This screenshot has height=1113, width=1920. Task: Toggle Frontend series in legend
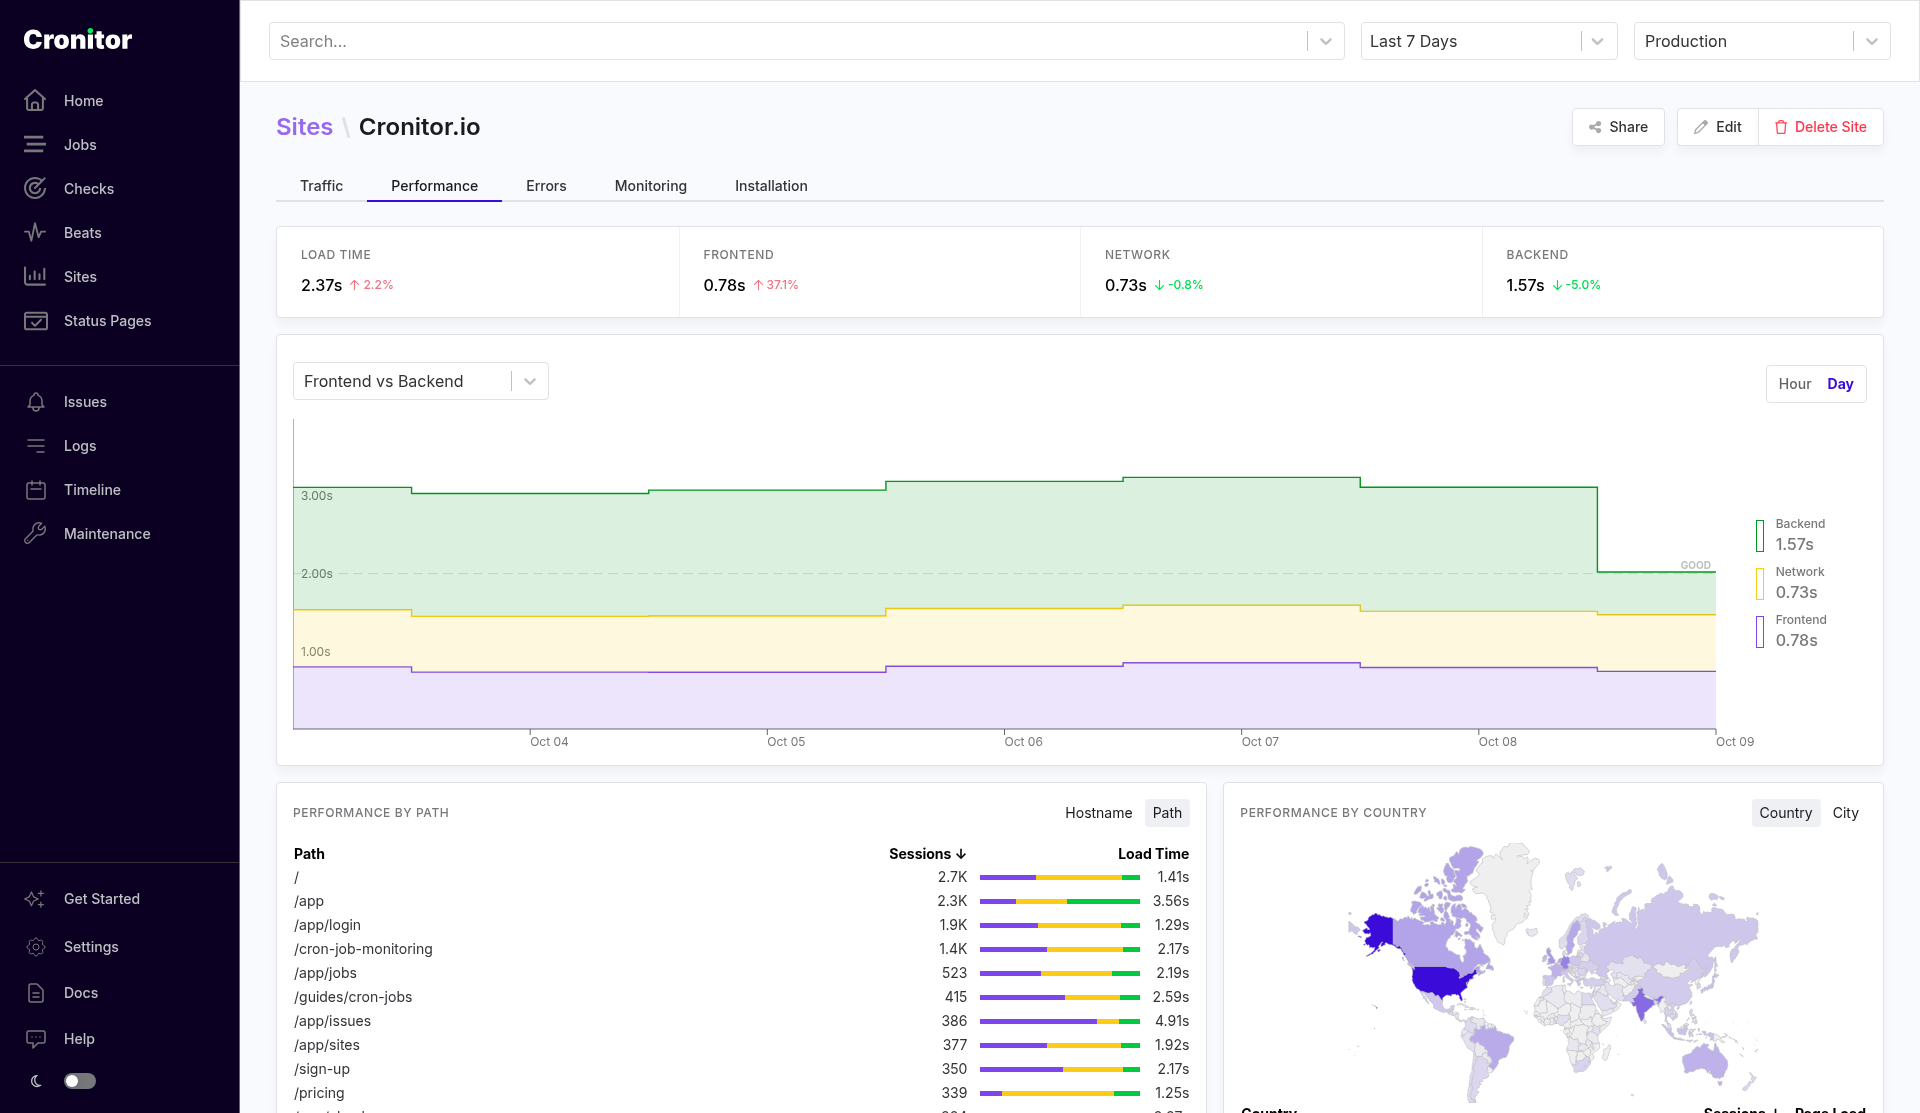click(1791, 631)
